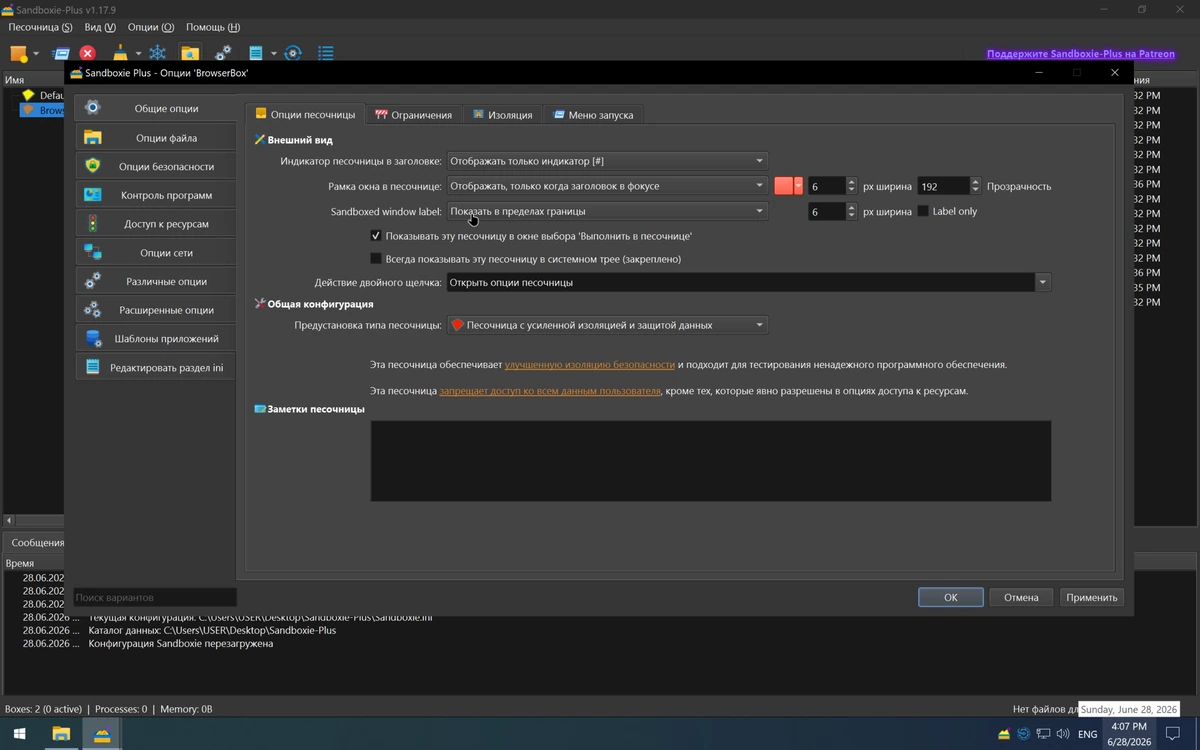Image resolution: width=1200 pixels, height=750 pixels.
Task: Open 'Опции сети' sidebar section
Action: [x=155, y=253]
